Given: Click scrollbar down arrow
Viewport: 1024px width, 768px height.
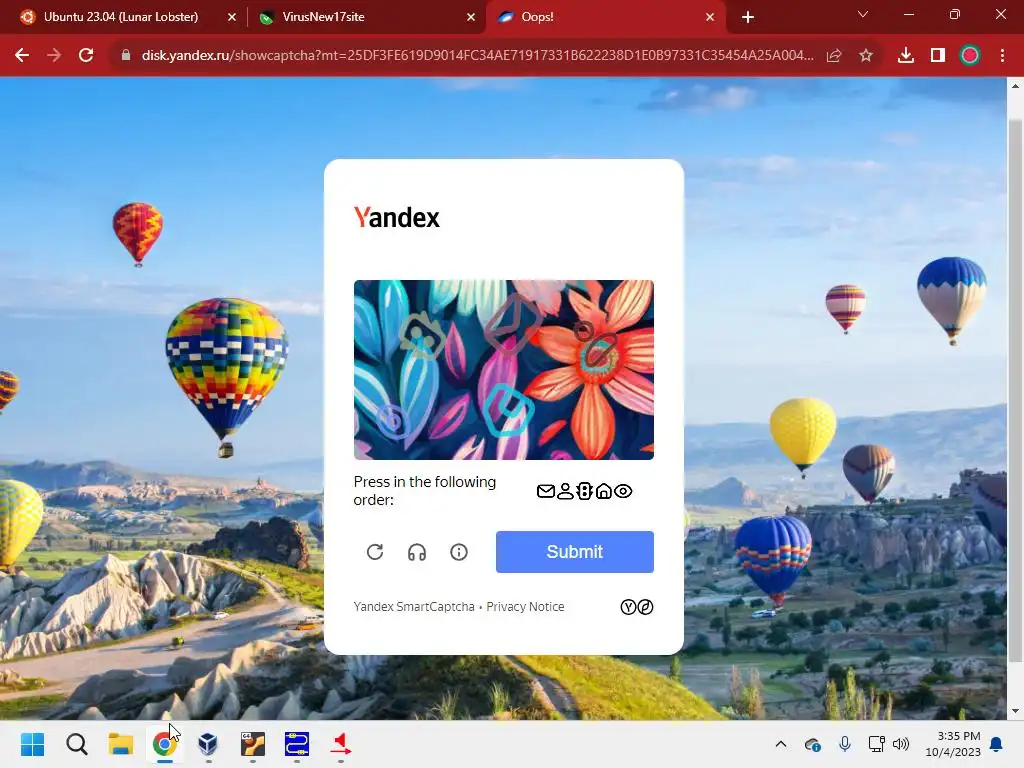Looking at the screenshot, I should [1016, 711].
